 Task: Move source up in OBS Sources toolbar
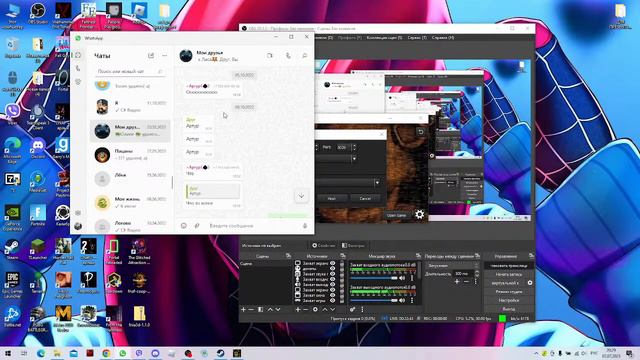click(325, 310)
